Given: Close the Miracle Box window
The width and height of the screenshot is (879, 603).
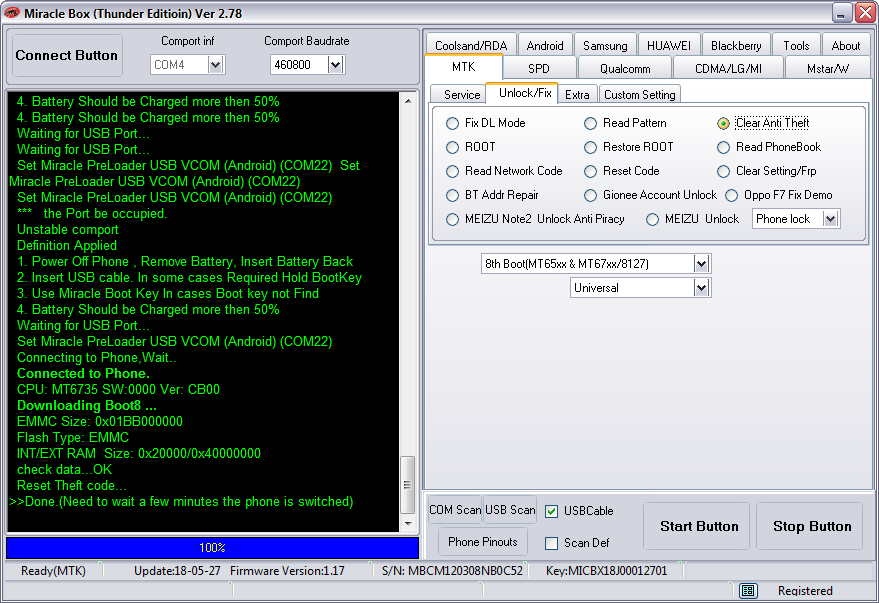Looking at the screenshot, I should click(866, 13).
